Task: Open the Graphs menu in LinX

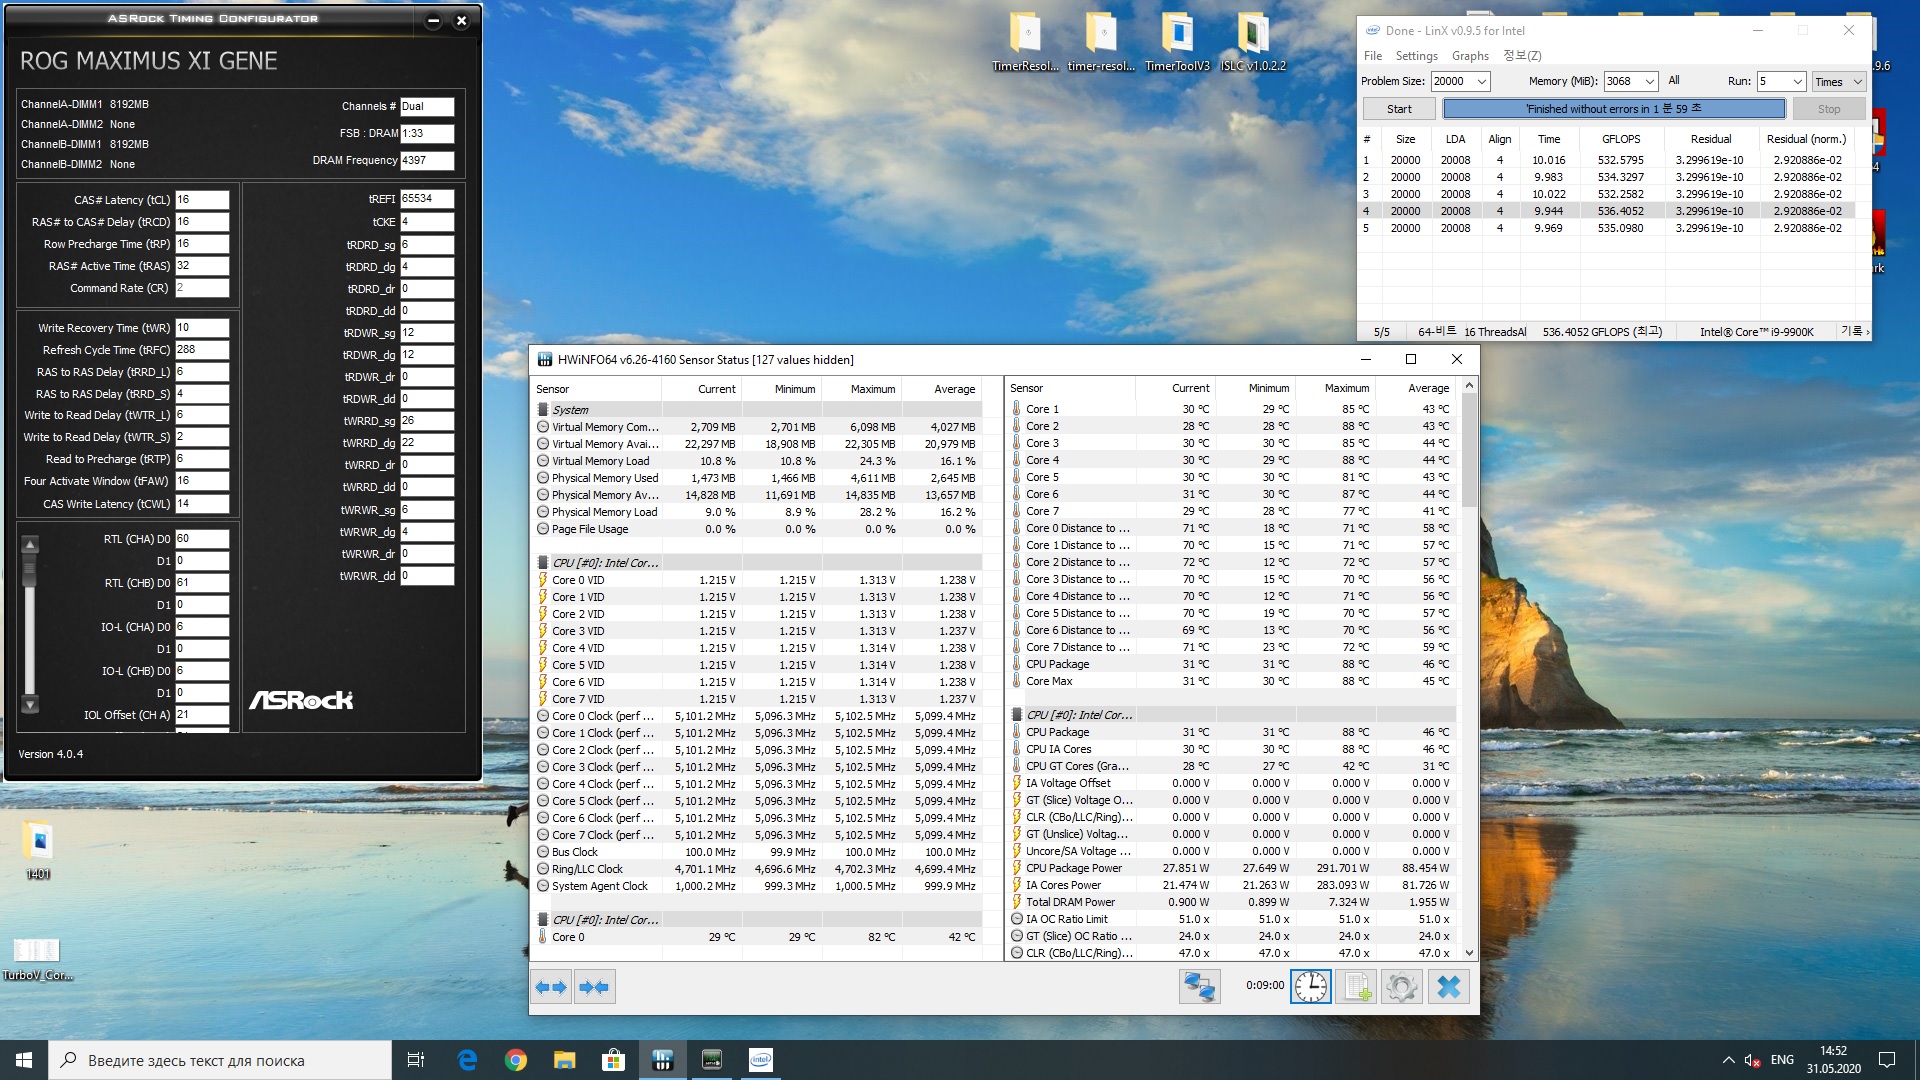Action: point(1470,56)
